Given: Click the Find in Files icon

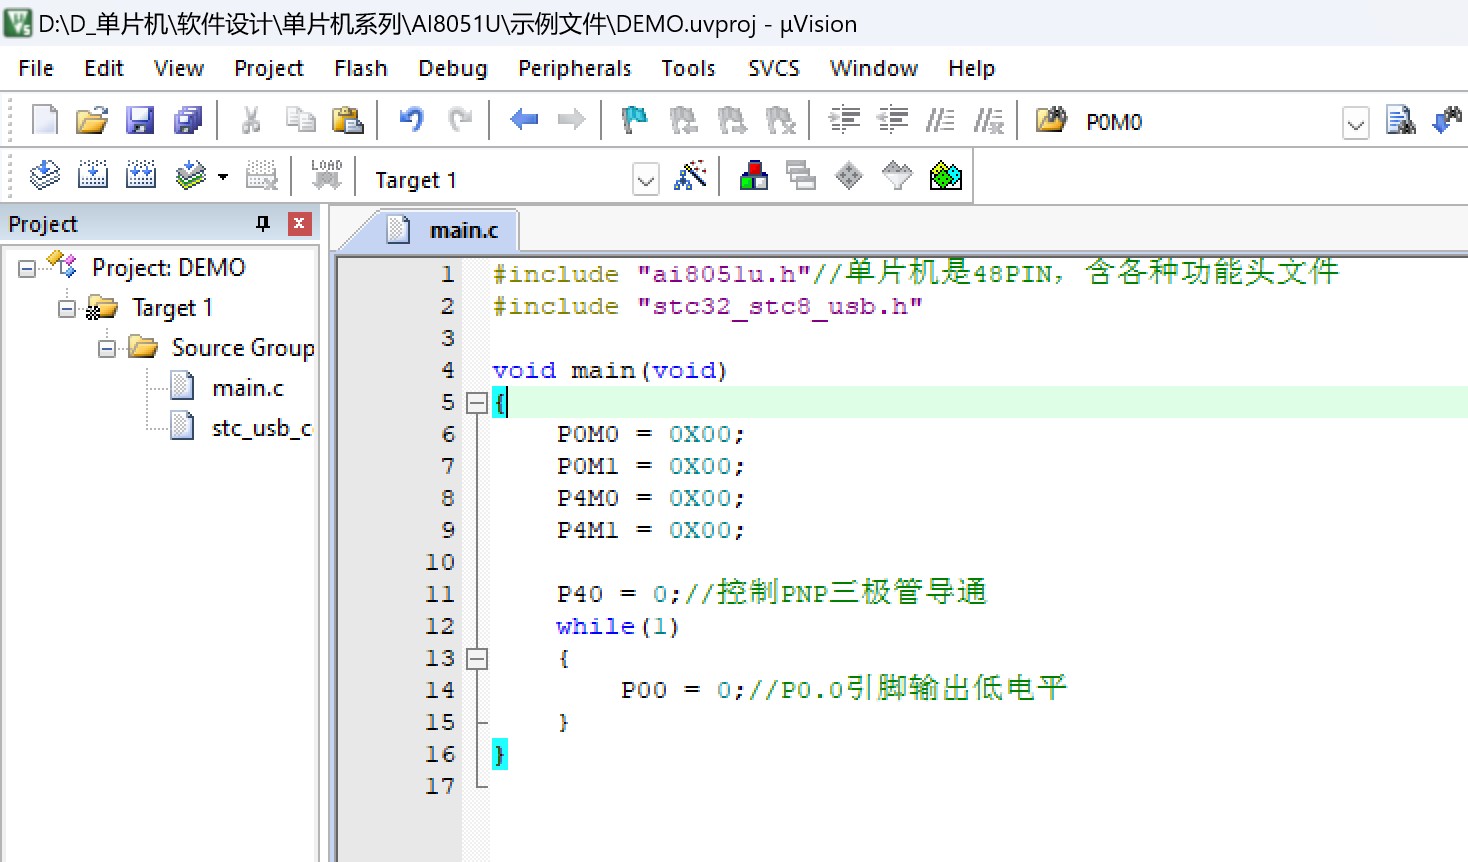Looking at the screenshot, I should coord(1051,121).
